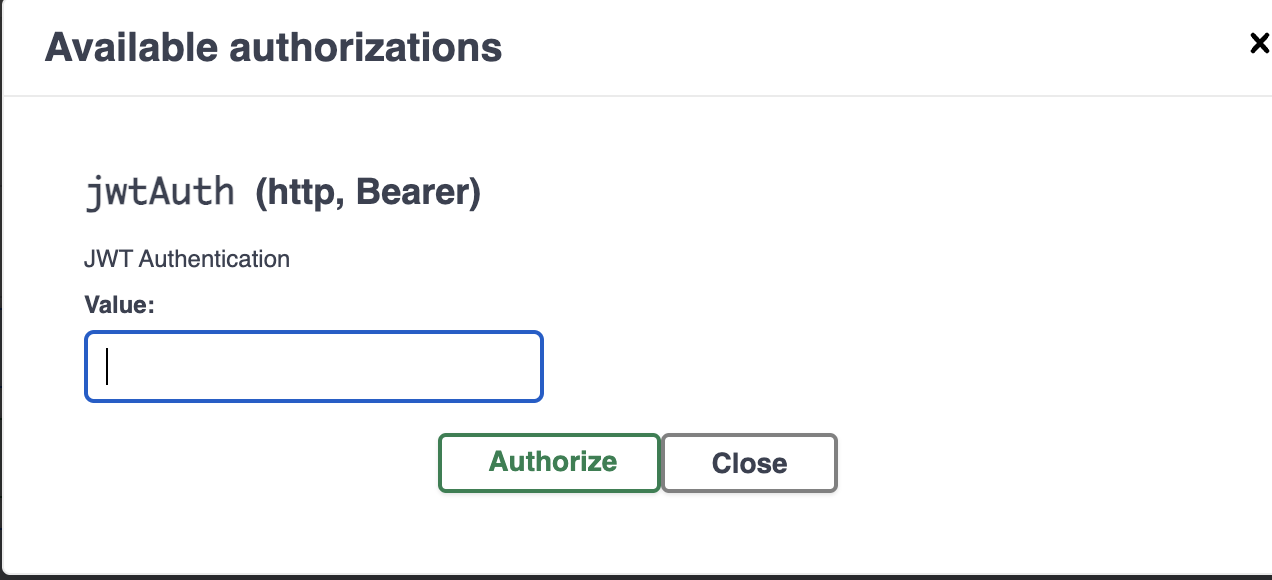The image size is (1272, 580).
Task: Click the X icon to dismiss the dialog
Action: click(1259, 44)
